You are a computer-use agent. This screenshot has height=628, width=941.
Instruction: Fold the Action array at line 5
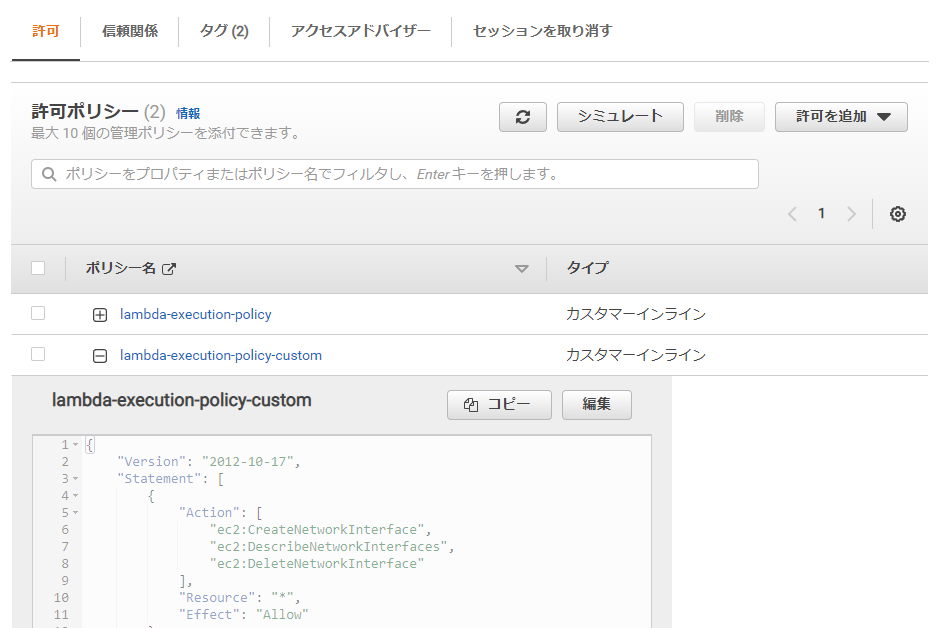pos(76,513)
